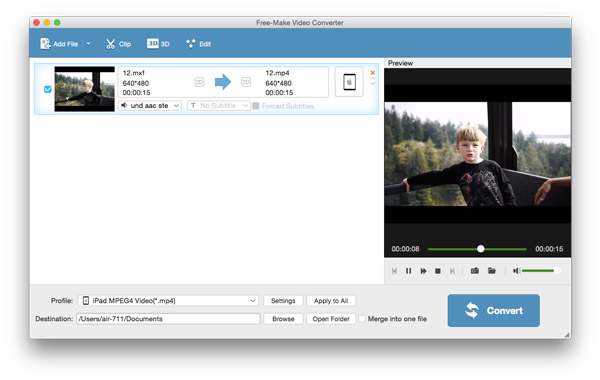Skip to the next item in the preview
This screenshot has height=380, width=600.
452,271
